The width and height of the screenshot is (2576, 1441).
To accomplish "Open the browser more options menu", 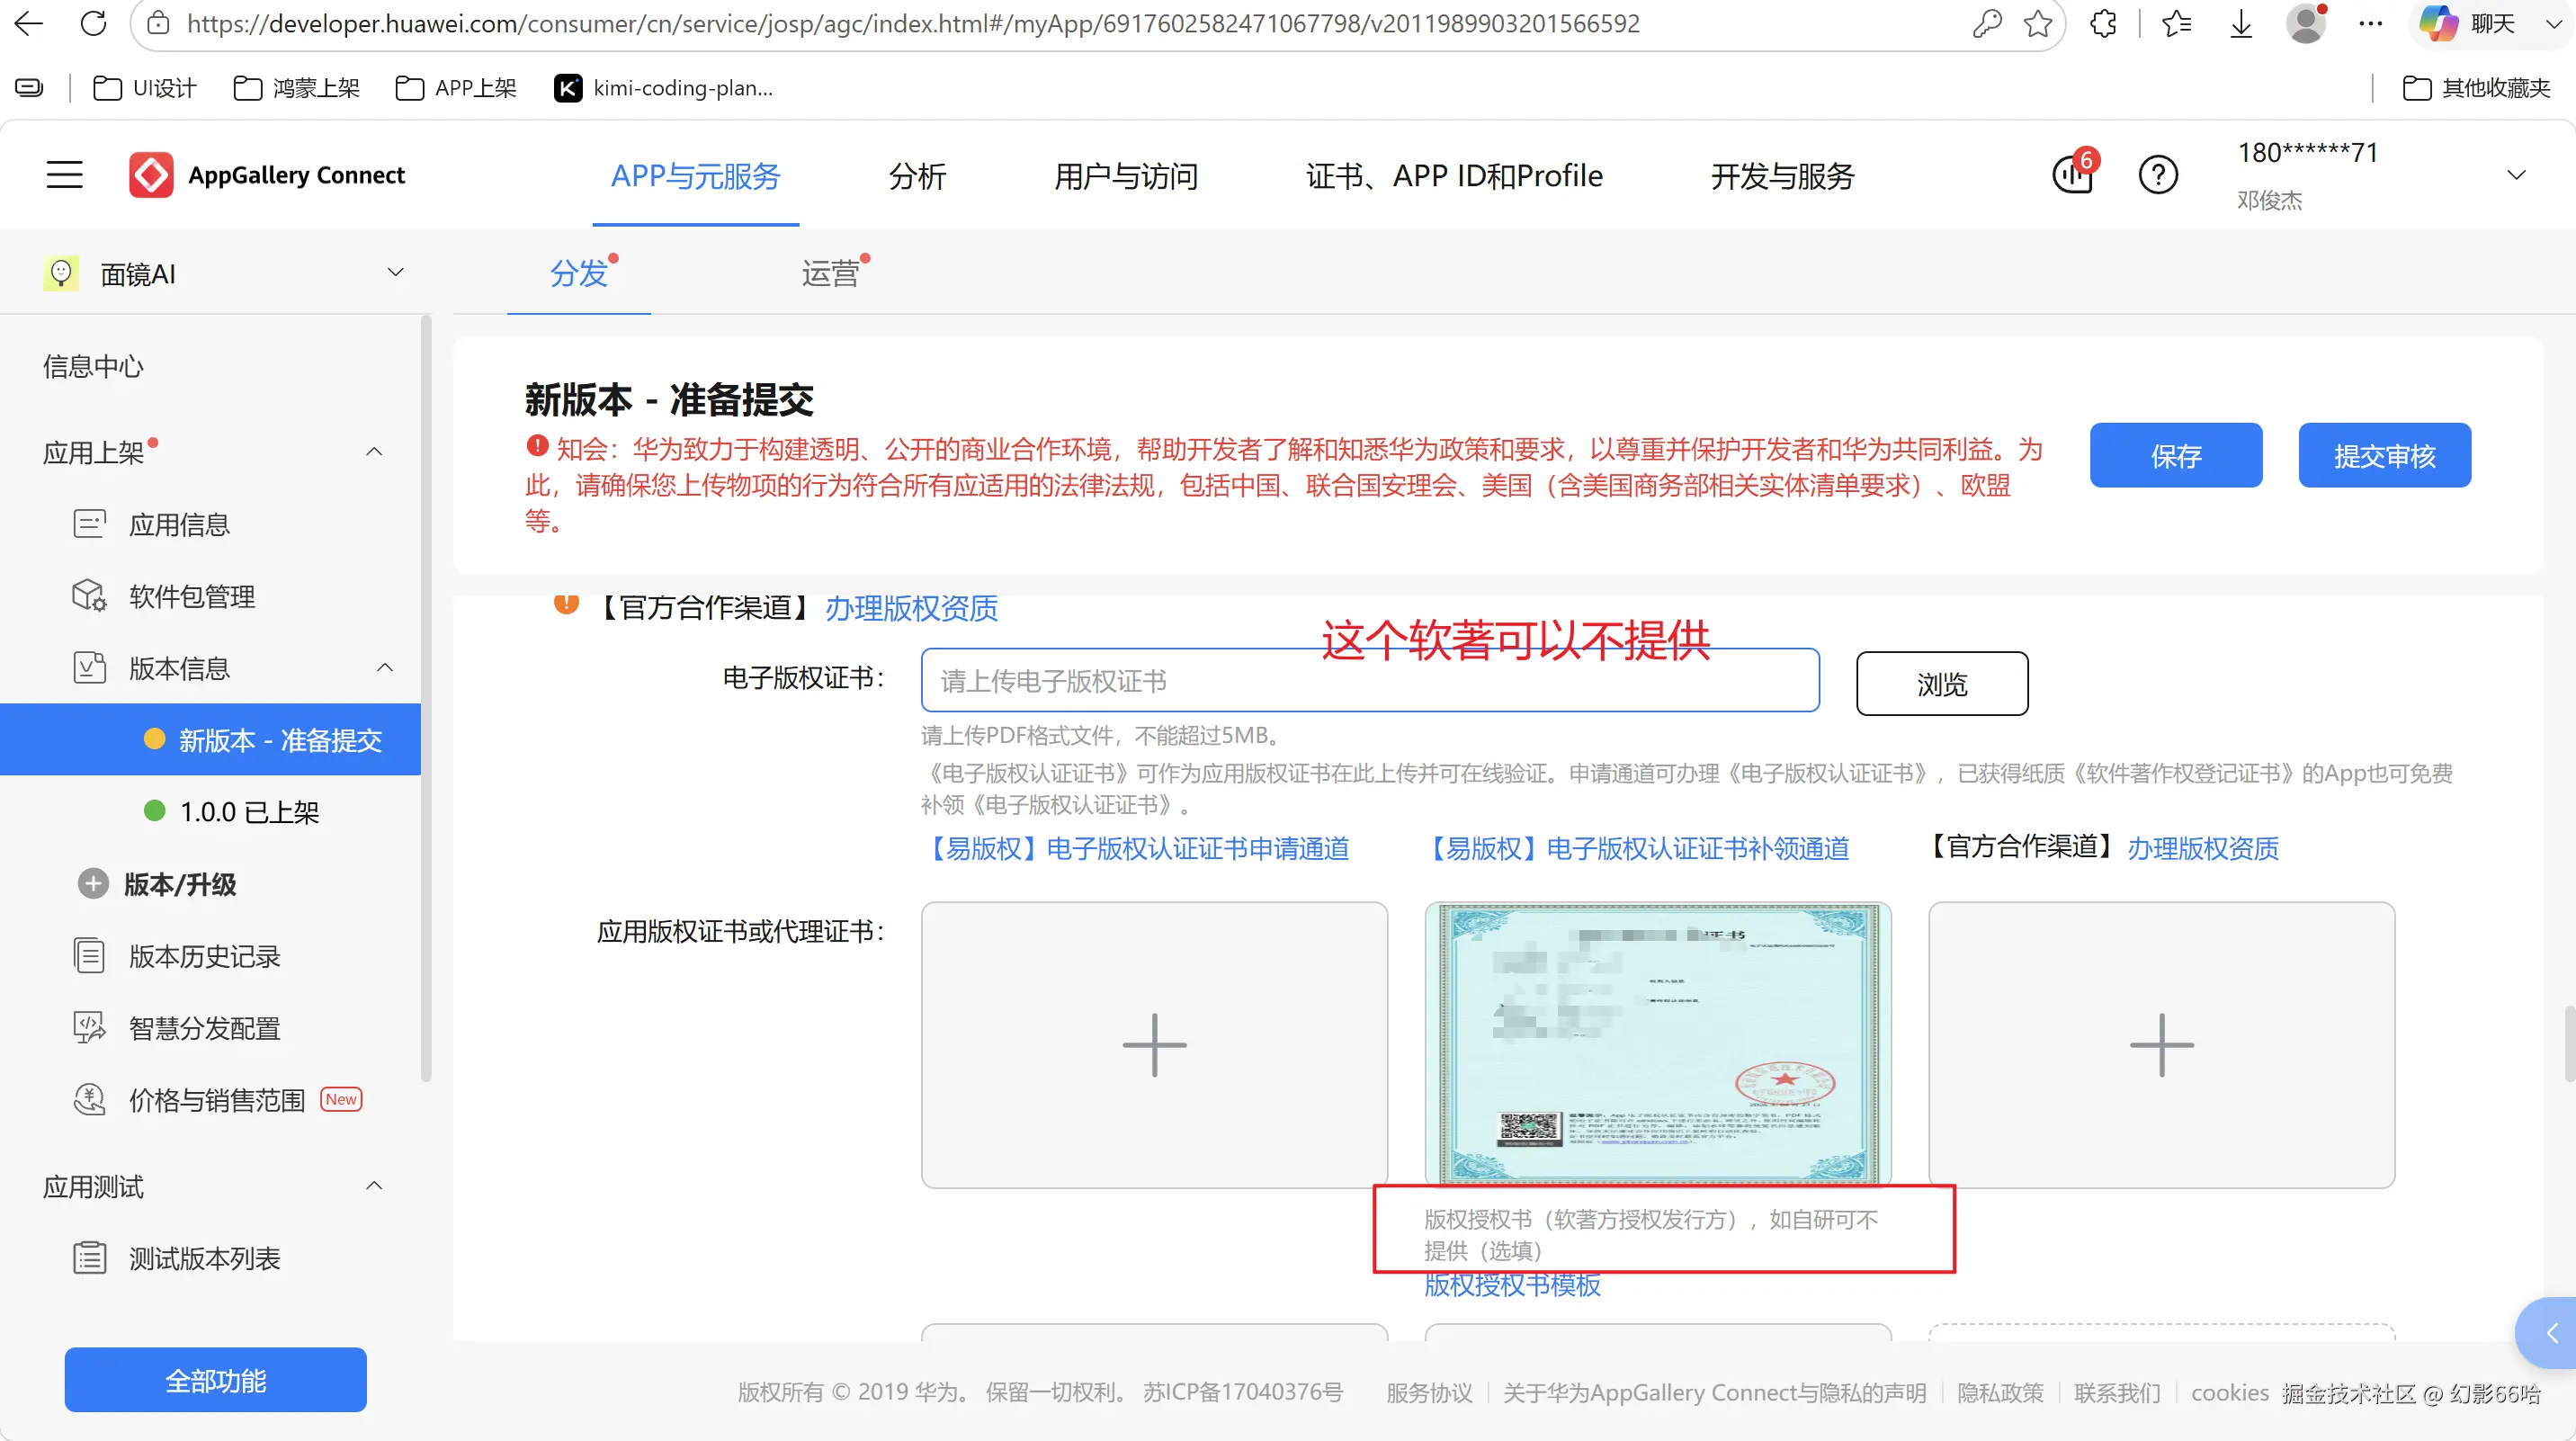I will (2371, 23).
